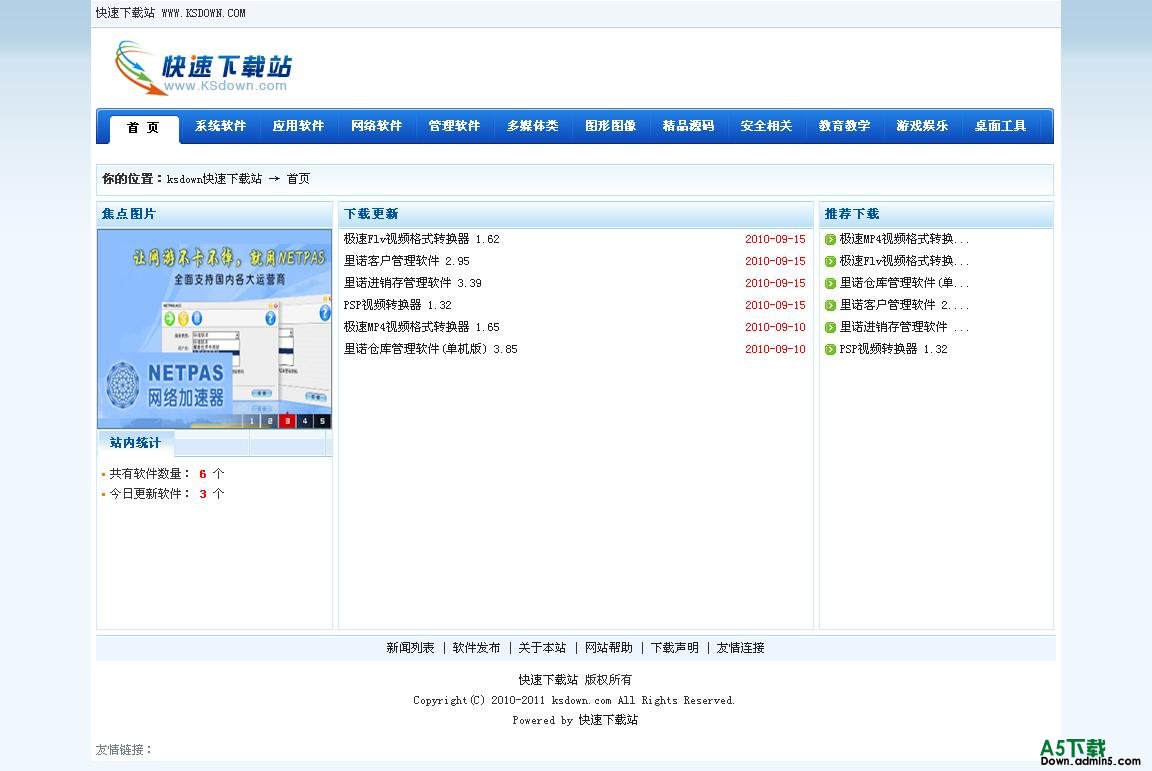Open 极速Flv视频格式转换器 1.62 download link
The height and width of the screenshot is (771, 1152).
(421, 239)
